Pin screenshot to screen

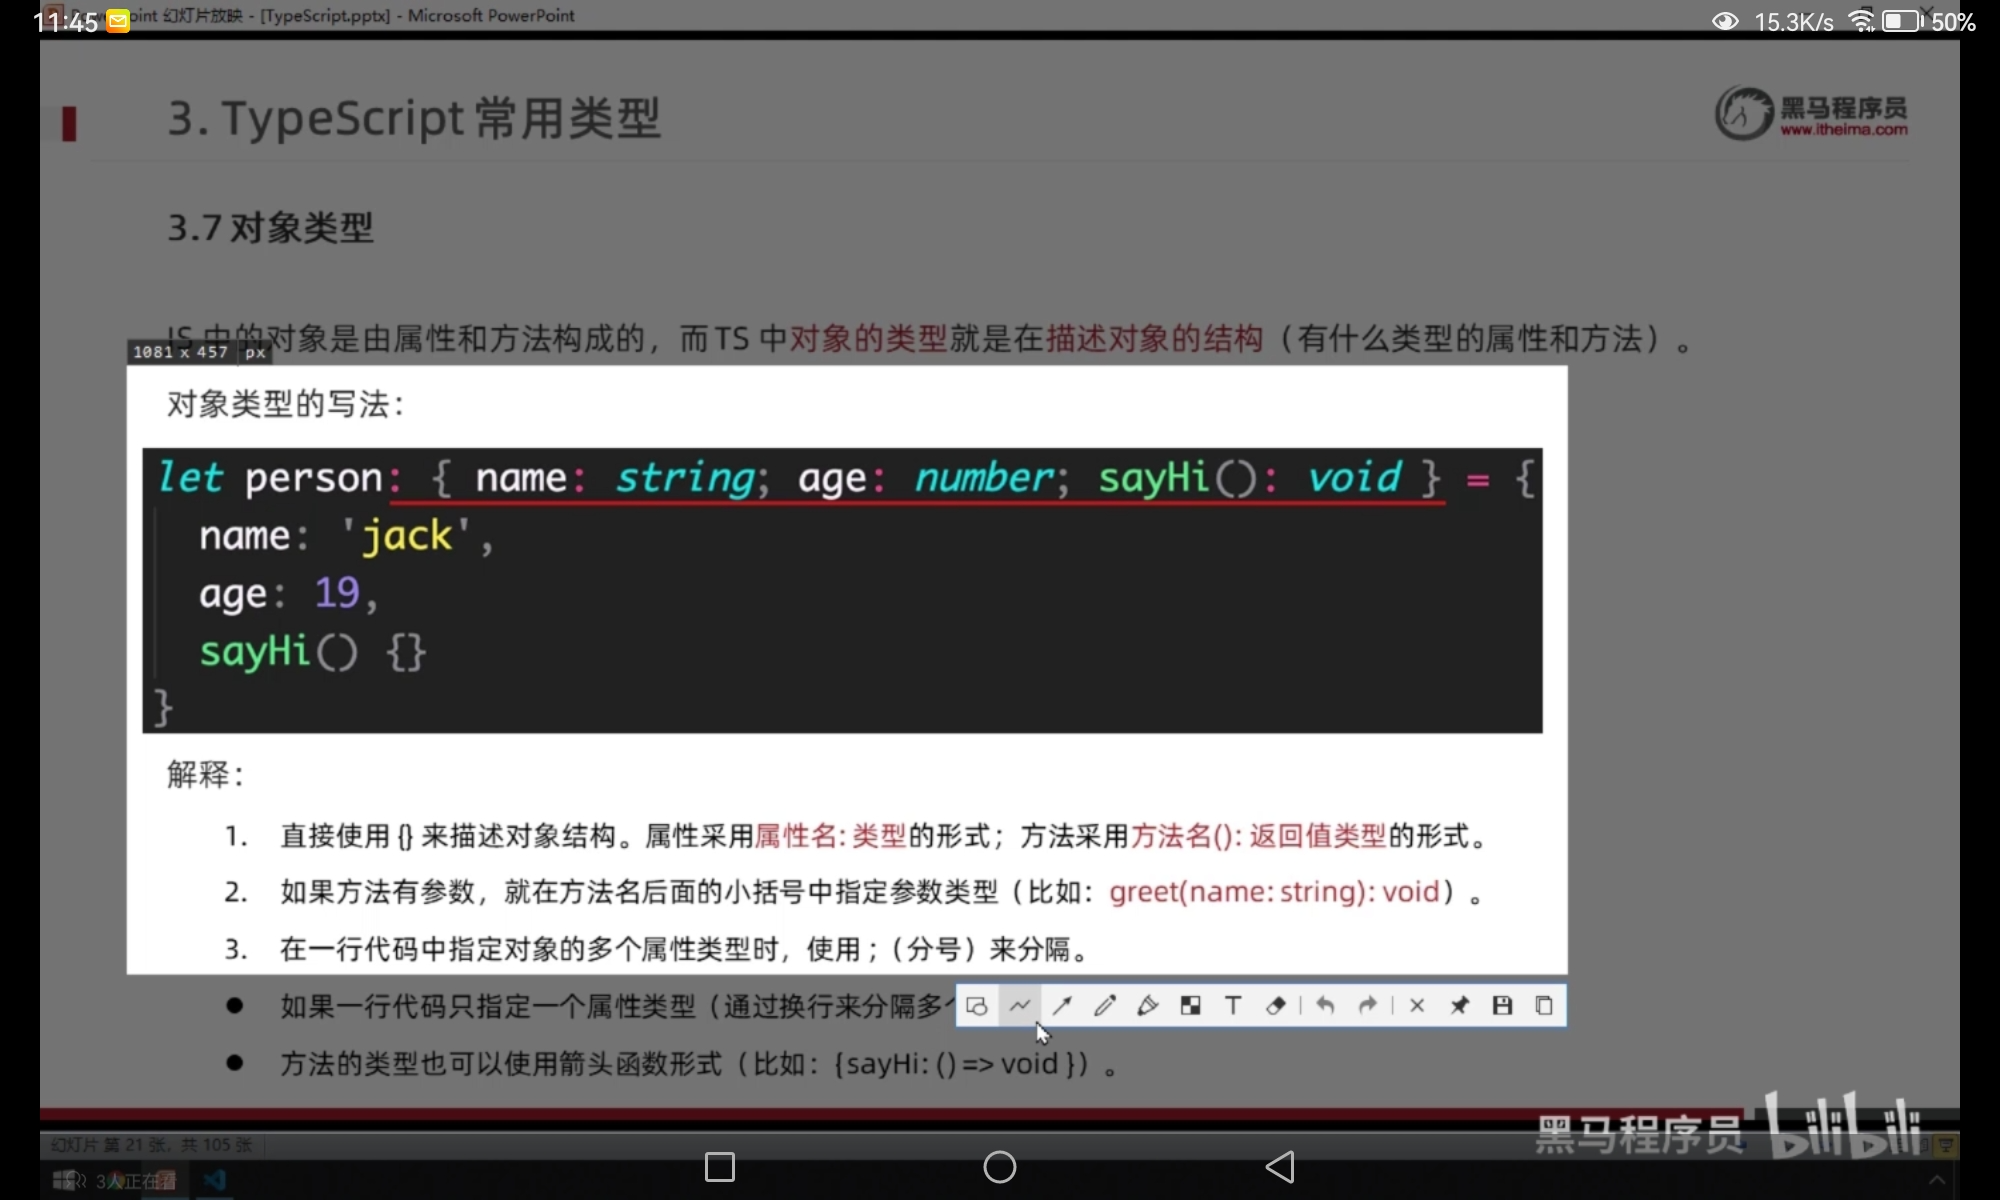pyautogui.click(x=1460, y=1006)
